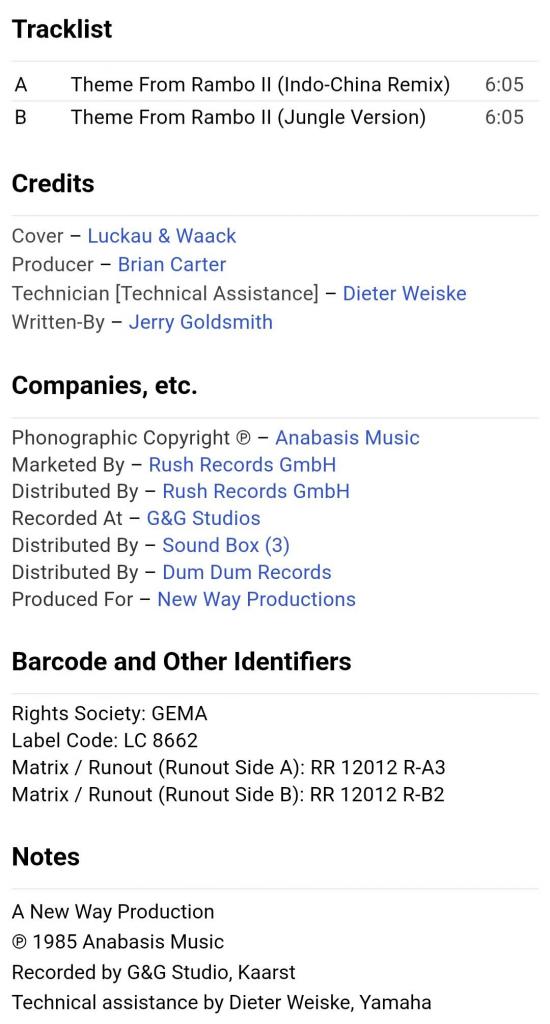Visit the New Way Productions link
Image resolution: width=550 pixels, height=1024 pixels.
(257, 599)
